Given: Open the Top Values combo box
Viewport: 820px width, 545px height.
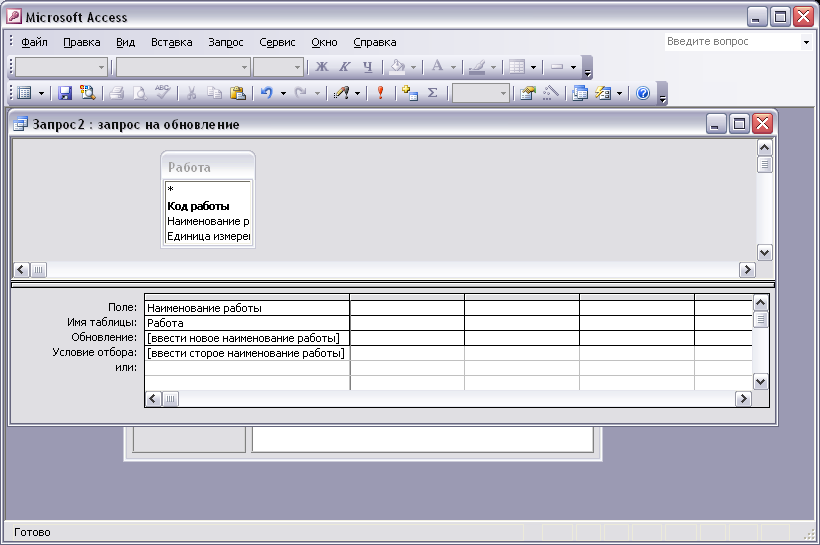Looking at the screenshot, I should [481, 94].
